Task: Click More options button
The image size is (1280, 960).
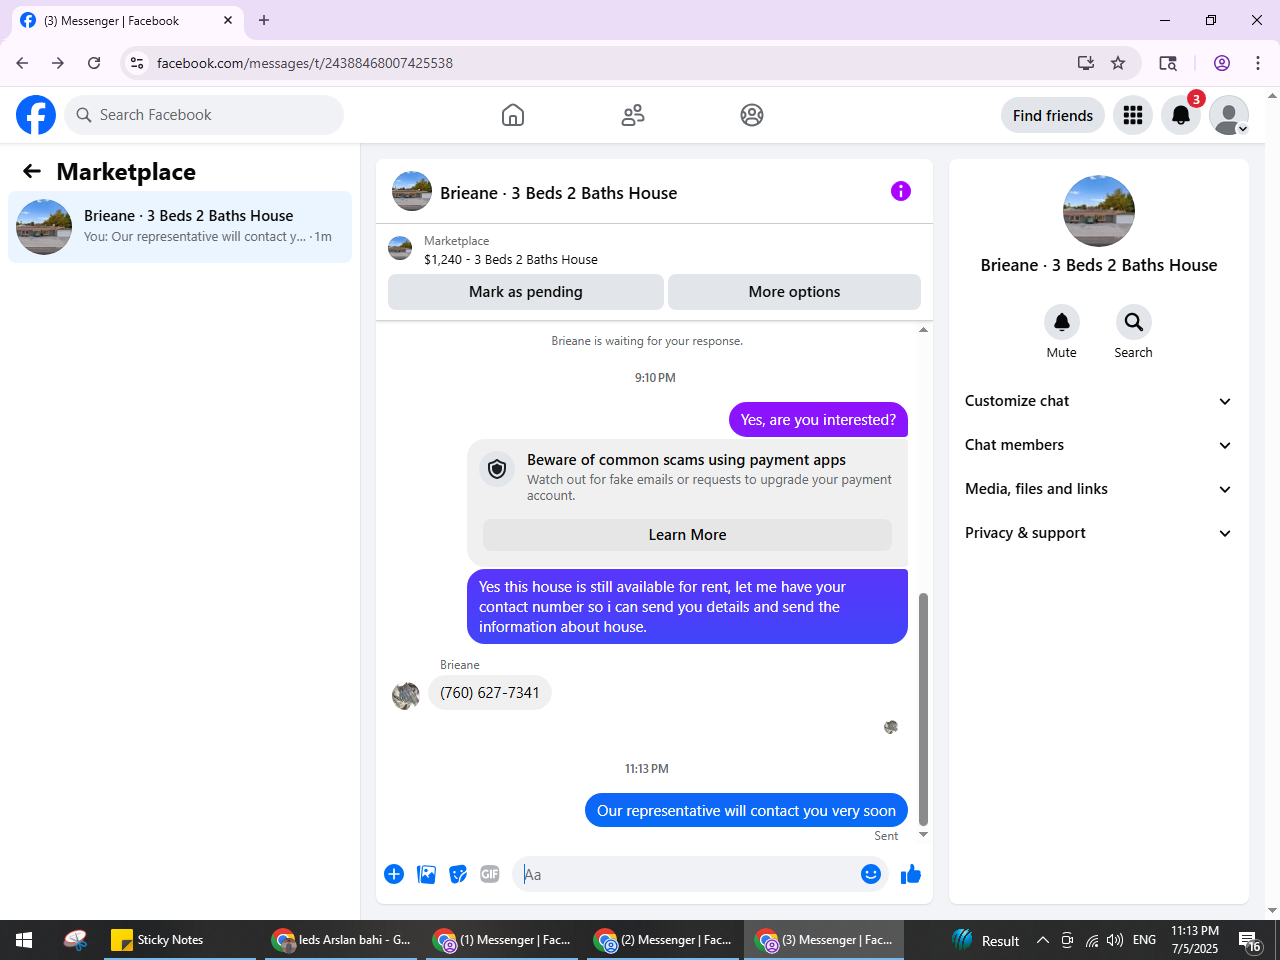Action: (x=794, y=292)
